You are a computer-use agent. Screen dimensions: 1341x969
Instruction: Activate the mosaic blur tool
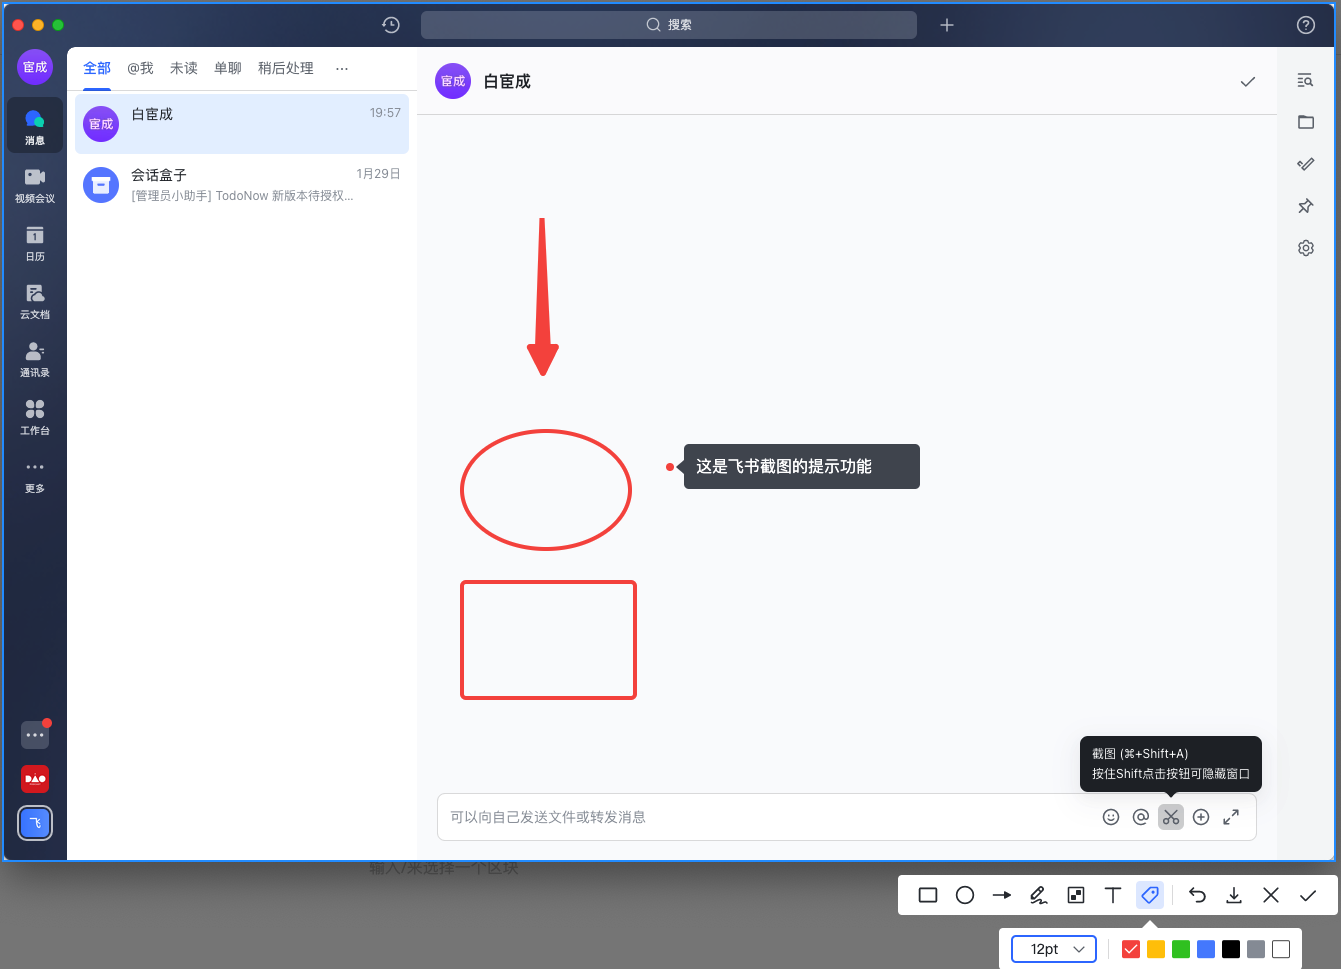[x=1076, y=895]
